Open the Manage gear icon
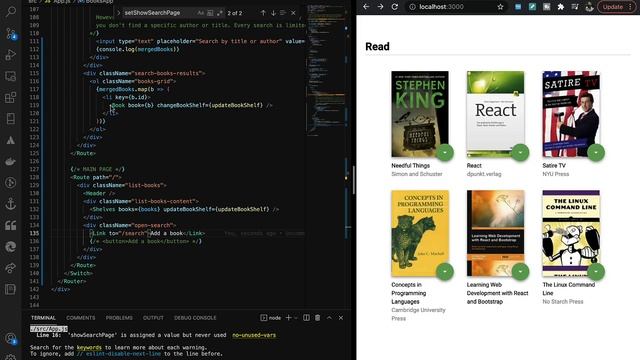 [x=11, y=356]
